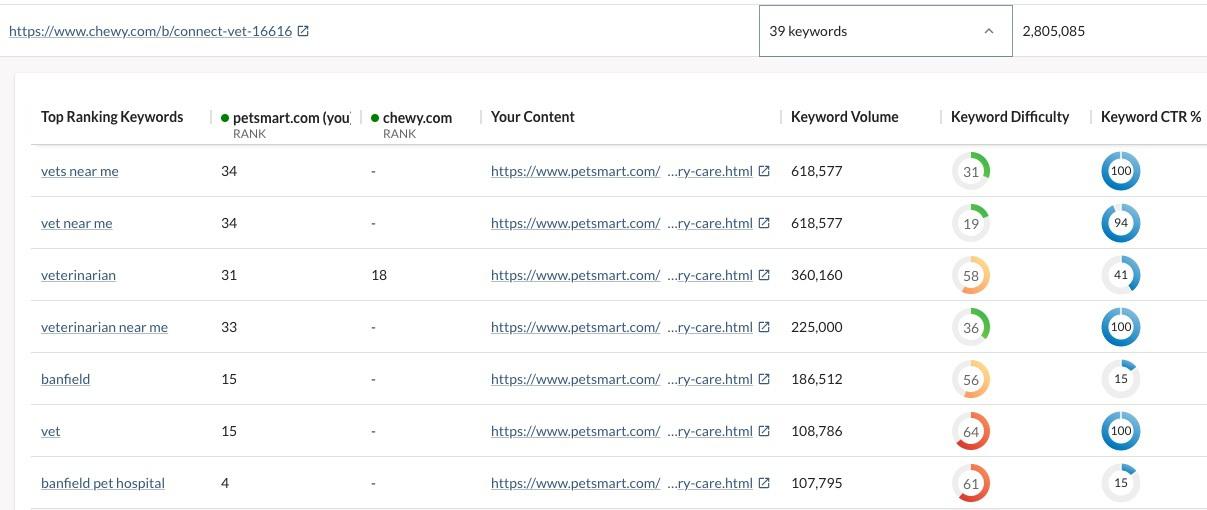
Task: Click chewy.com rank 18 in veterinarian row
Action: click(x=379, y=275)
